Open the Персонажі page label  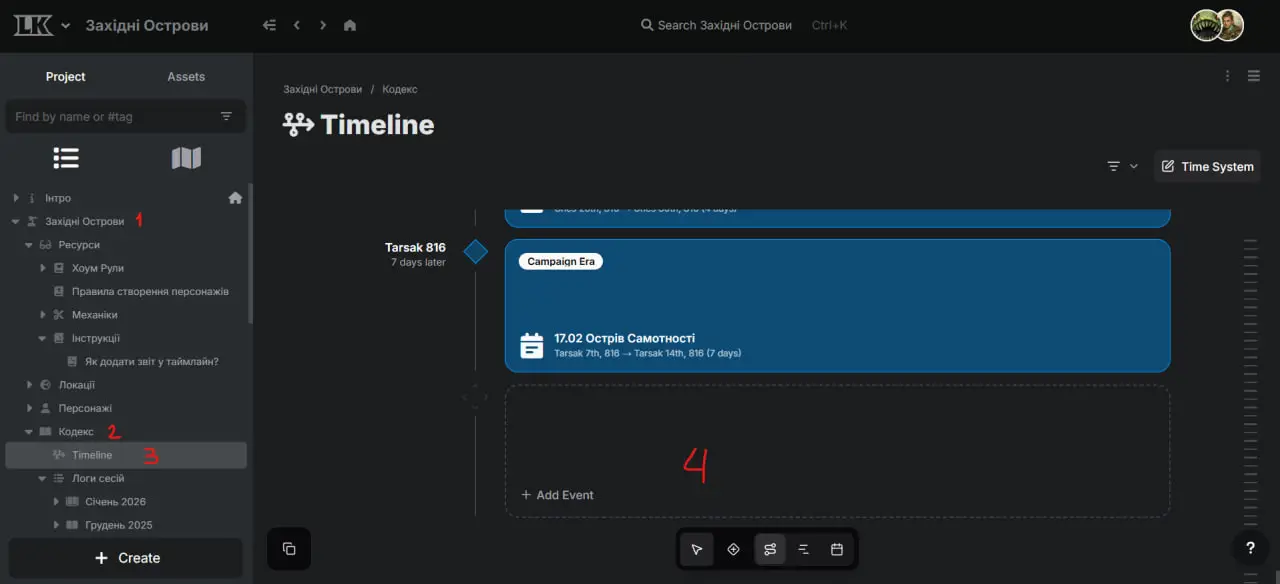click(x=85, y=408)
